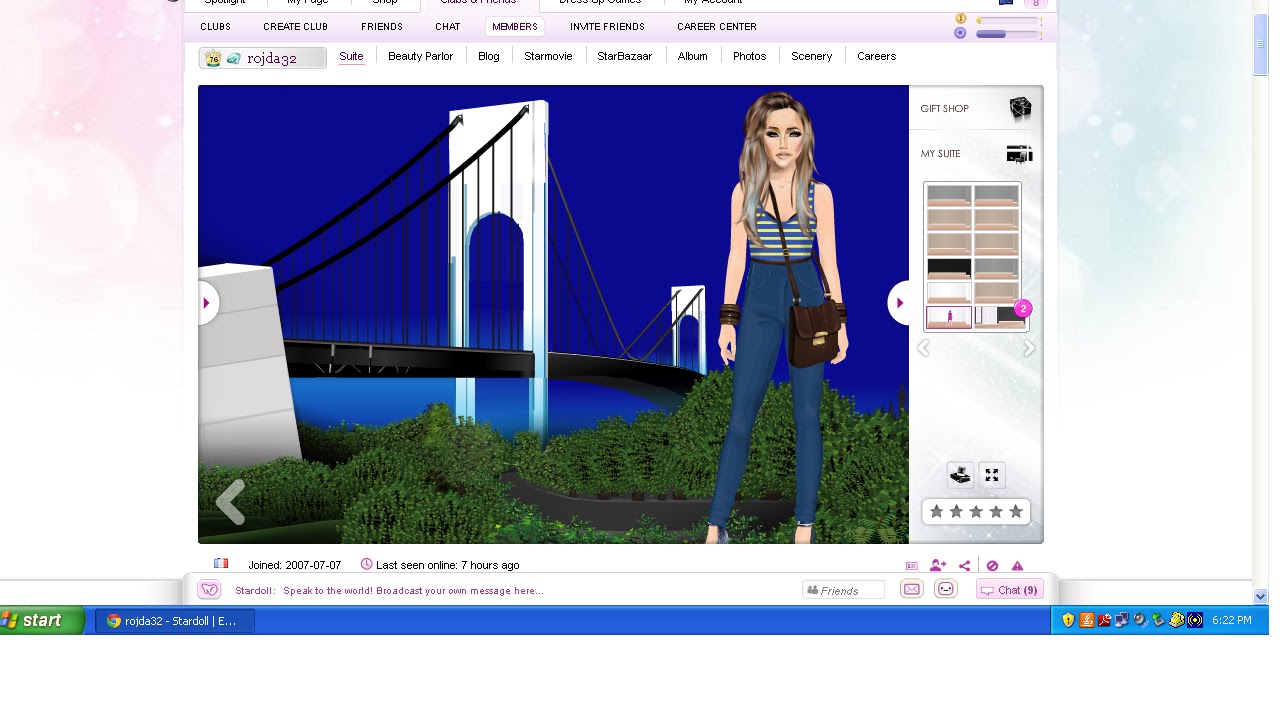Image resolution: width=1280 pixels, height=720 pixels.
Task: Open the Friends submenu item
Action: (x=382, y=27)
